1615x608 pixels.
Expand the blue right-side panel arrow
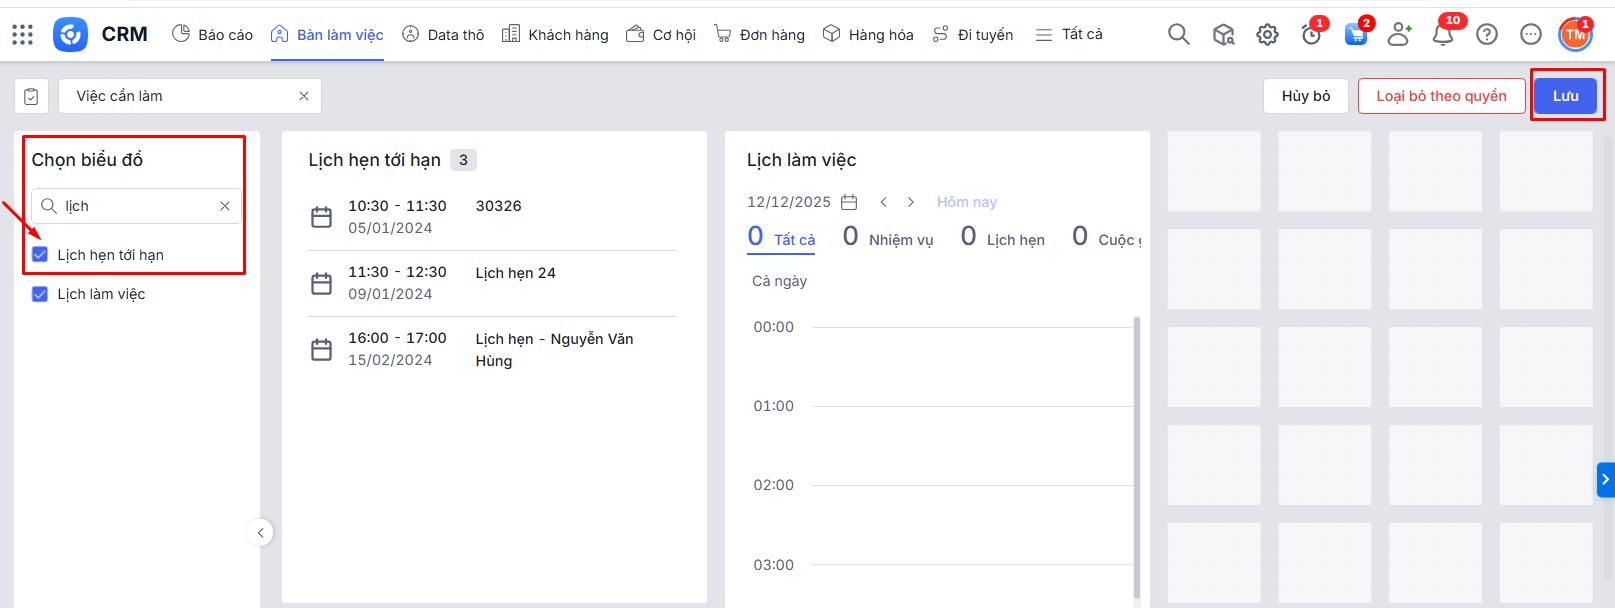tap(1605, 480)
